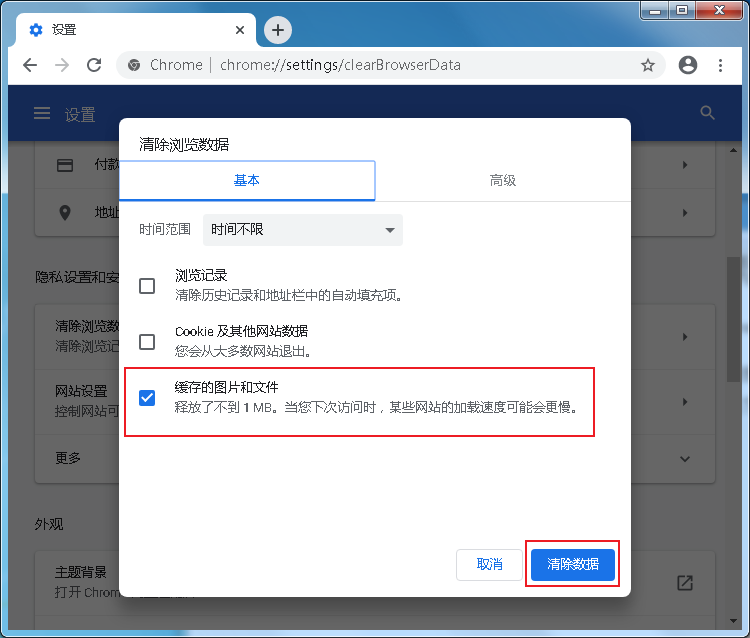Viewport: 750px width, 638px height.
Task: Close the 设置 tab
Action: (240, 30)
